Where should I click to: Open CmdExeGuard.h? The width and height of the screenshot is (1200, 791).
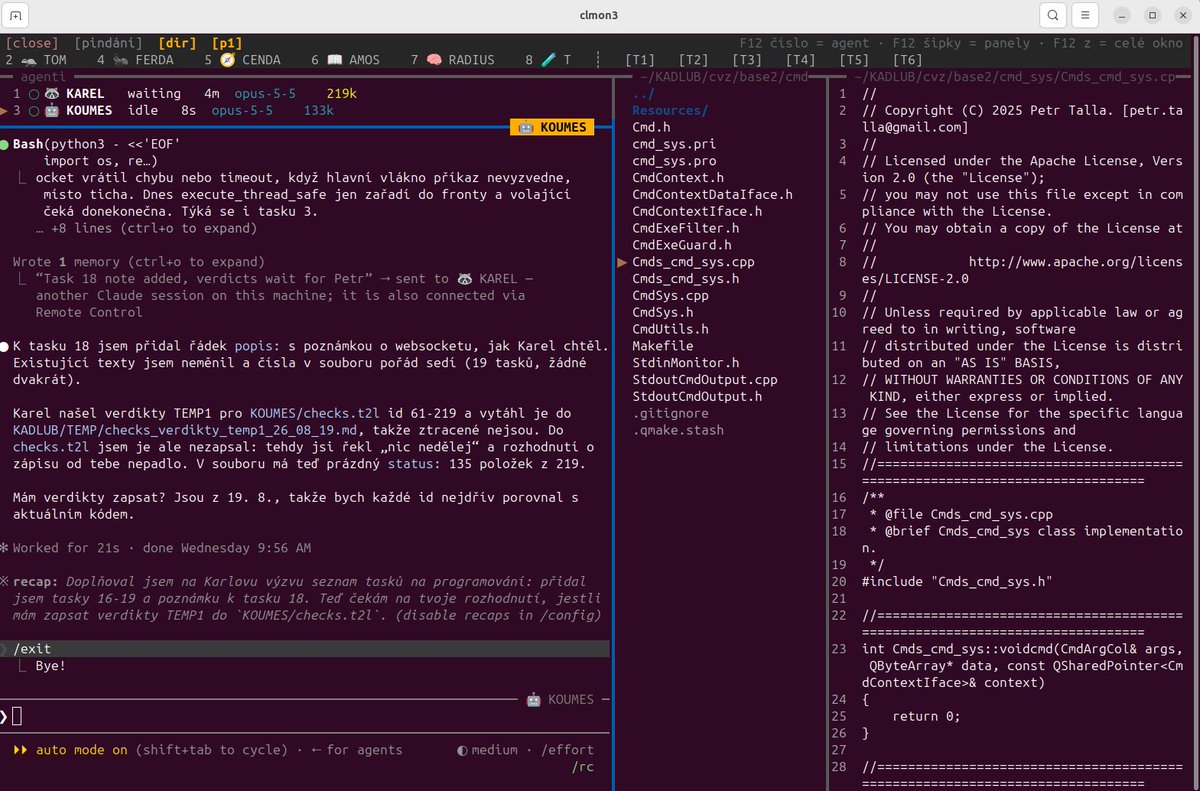(x=682, y=245)
